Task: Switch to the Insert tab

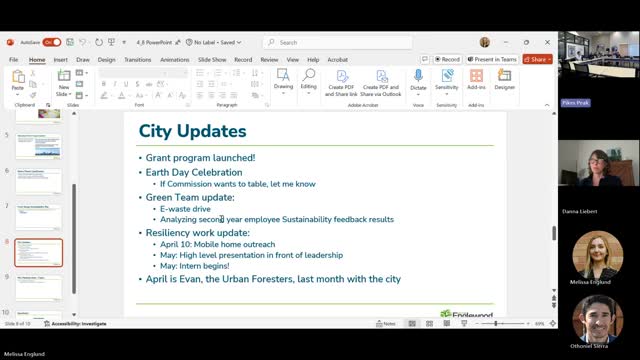Action: point(60,60)
